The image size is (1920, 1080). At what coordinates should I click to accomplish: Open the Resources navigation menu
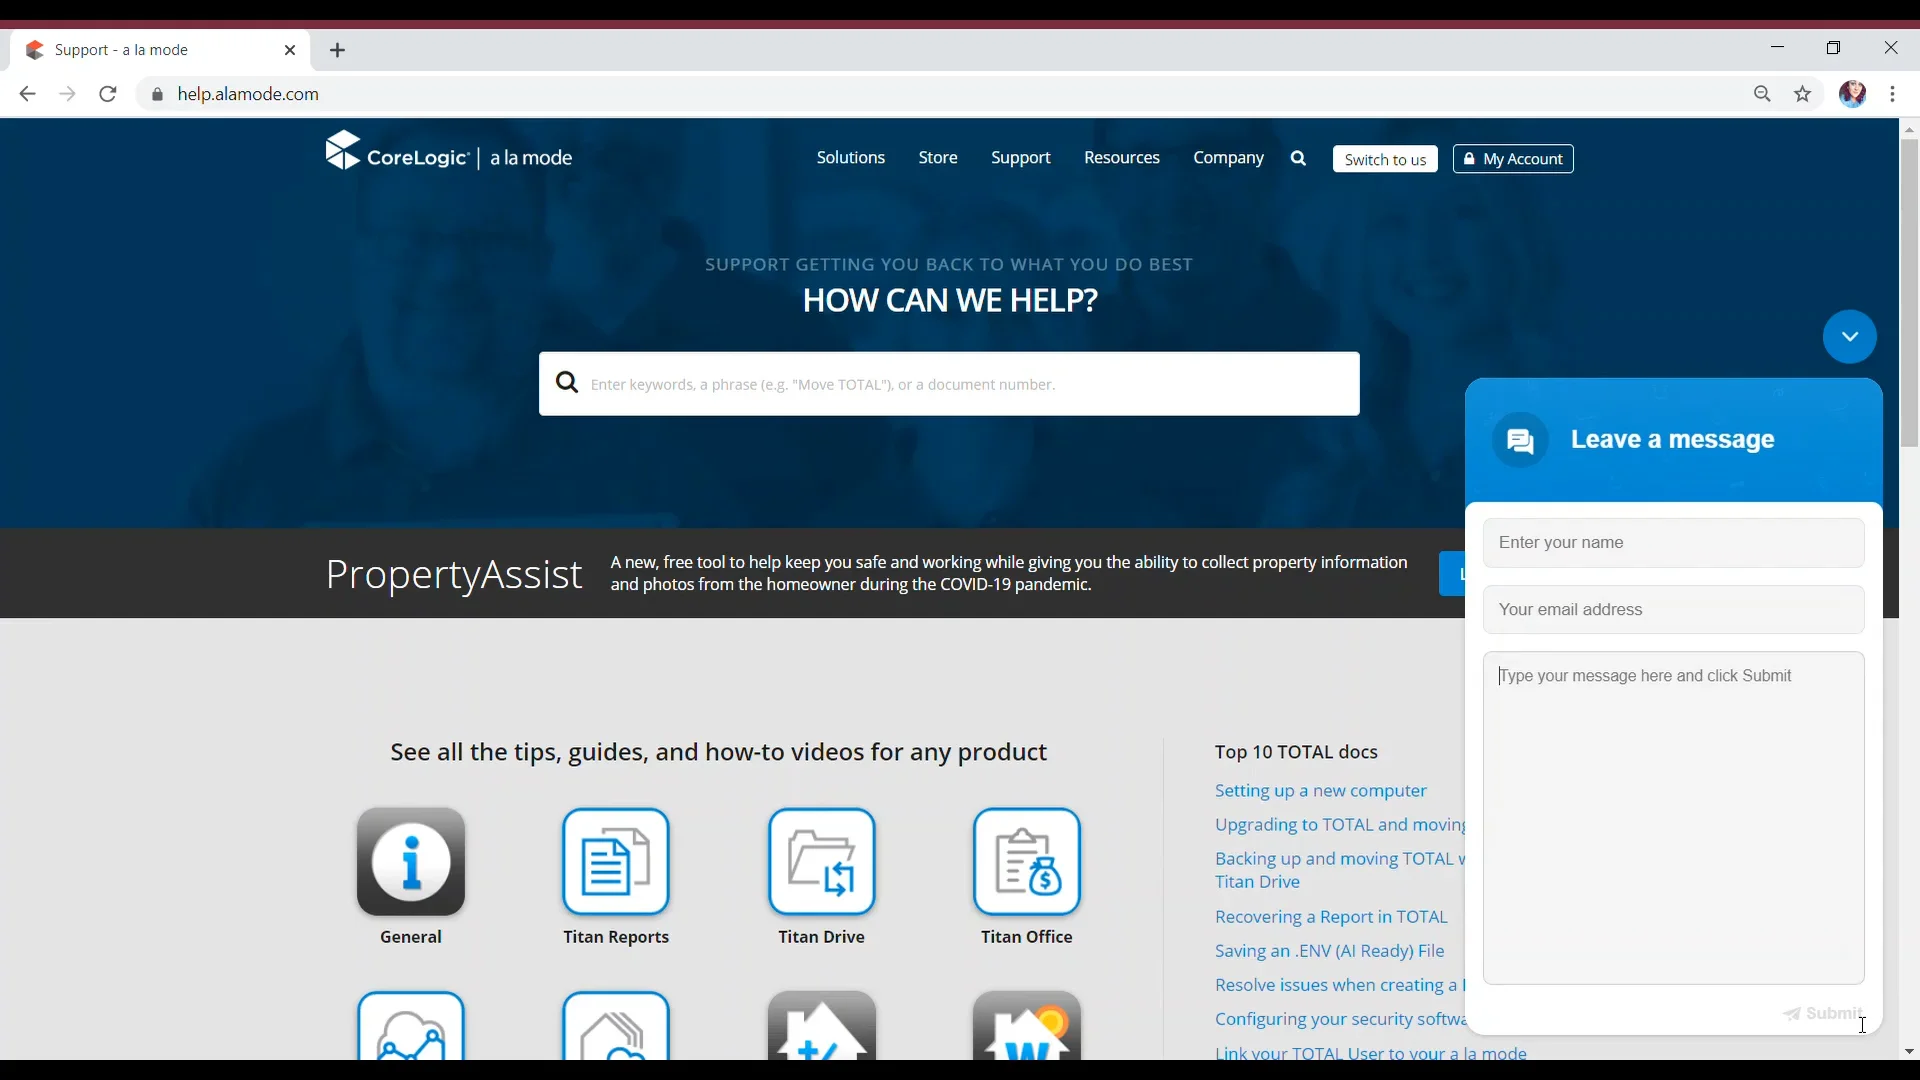click(1122, 158)
